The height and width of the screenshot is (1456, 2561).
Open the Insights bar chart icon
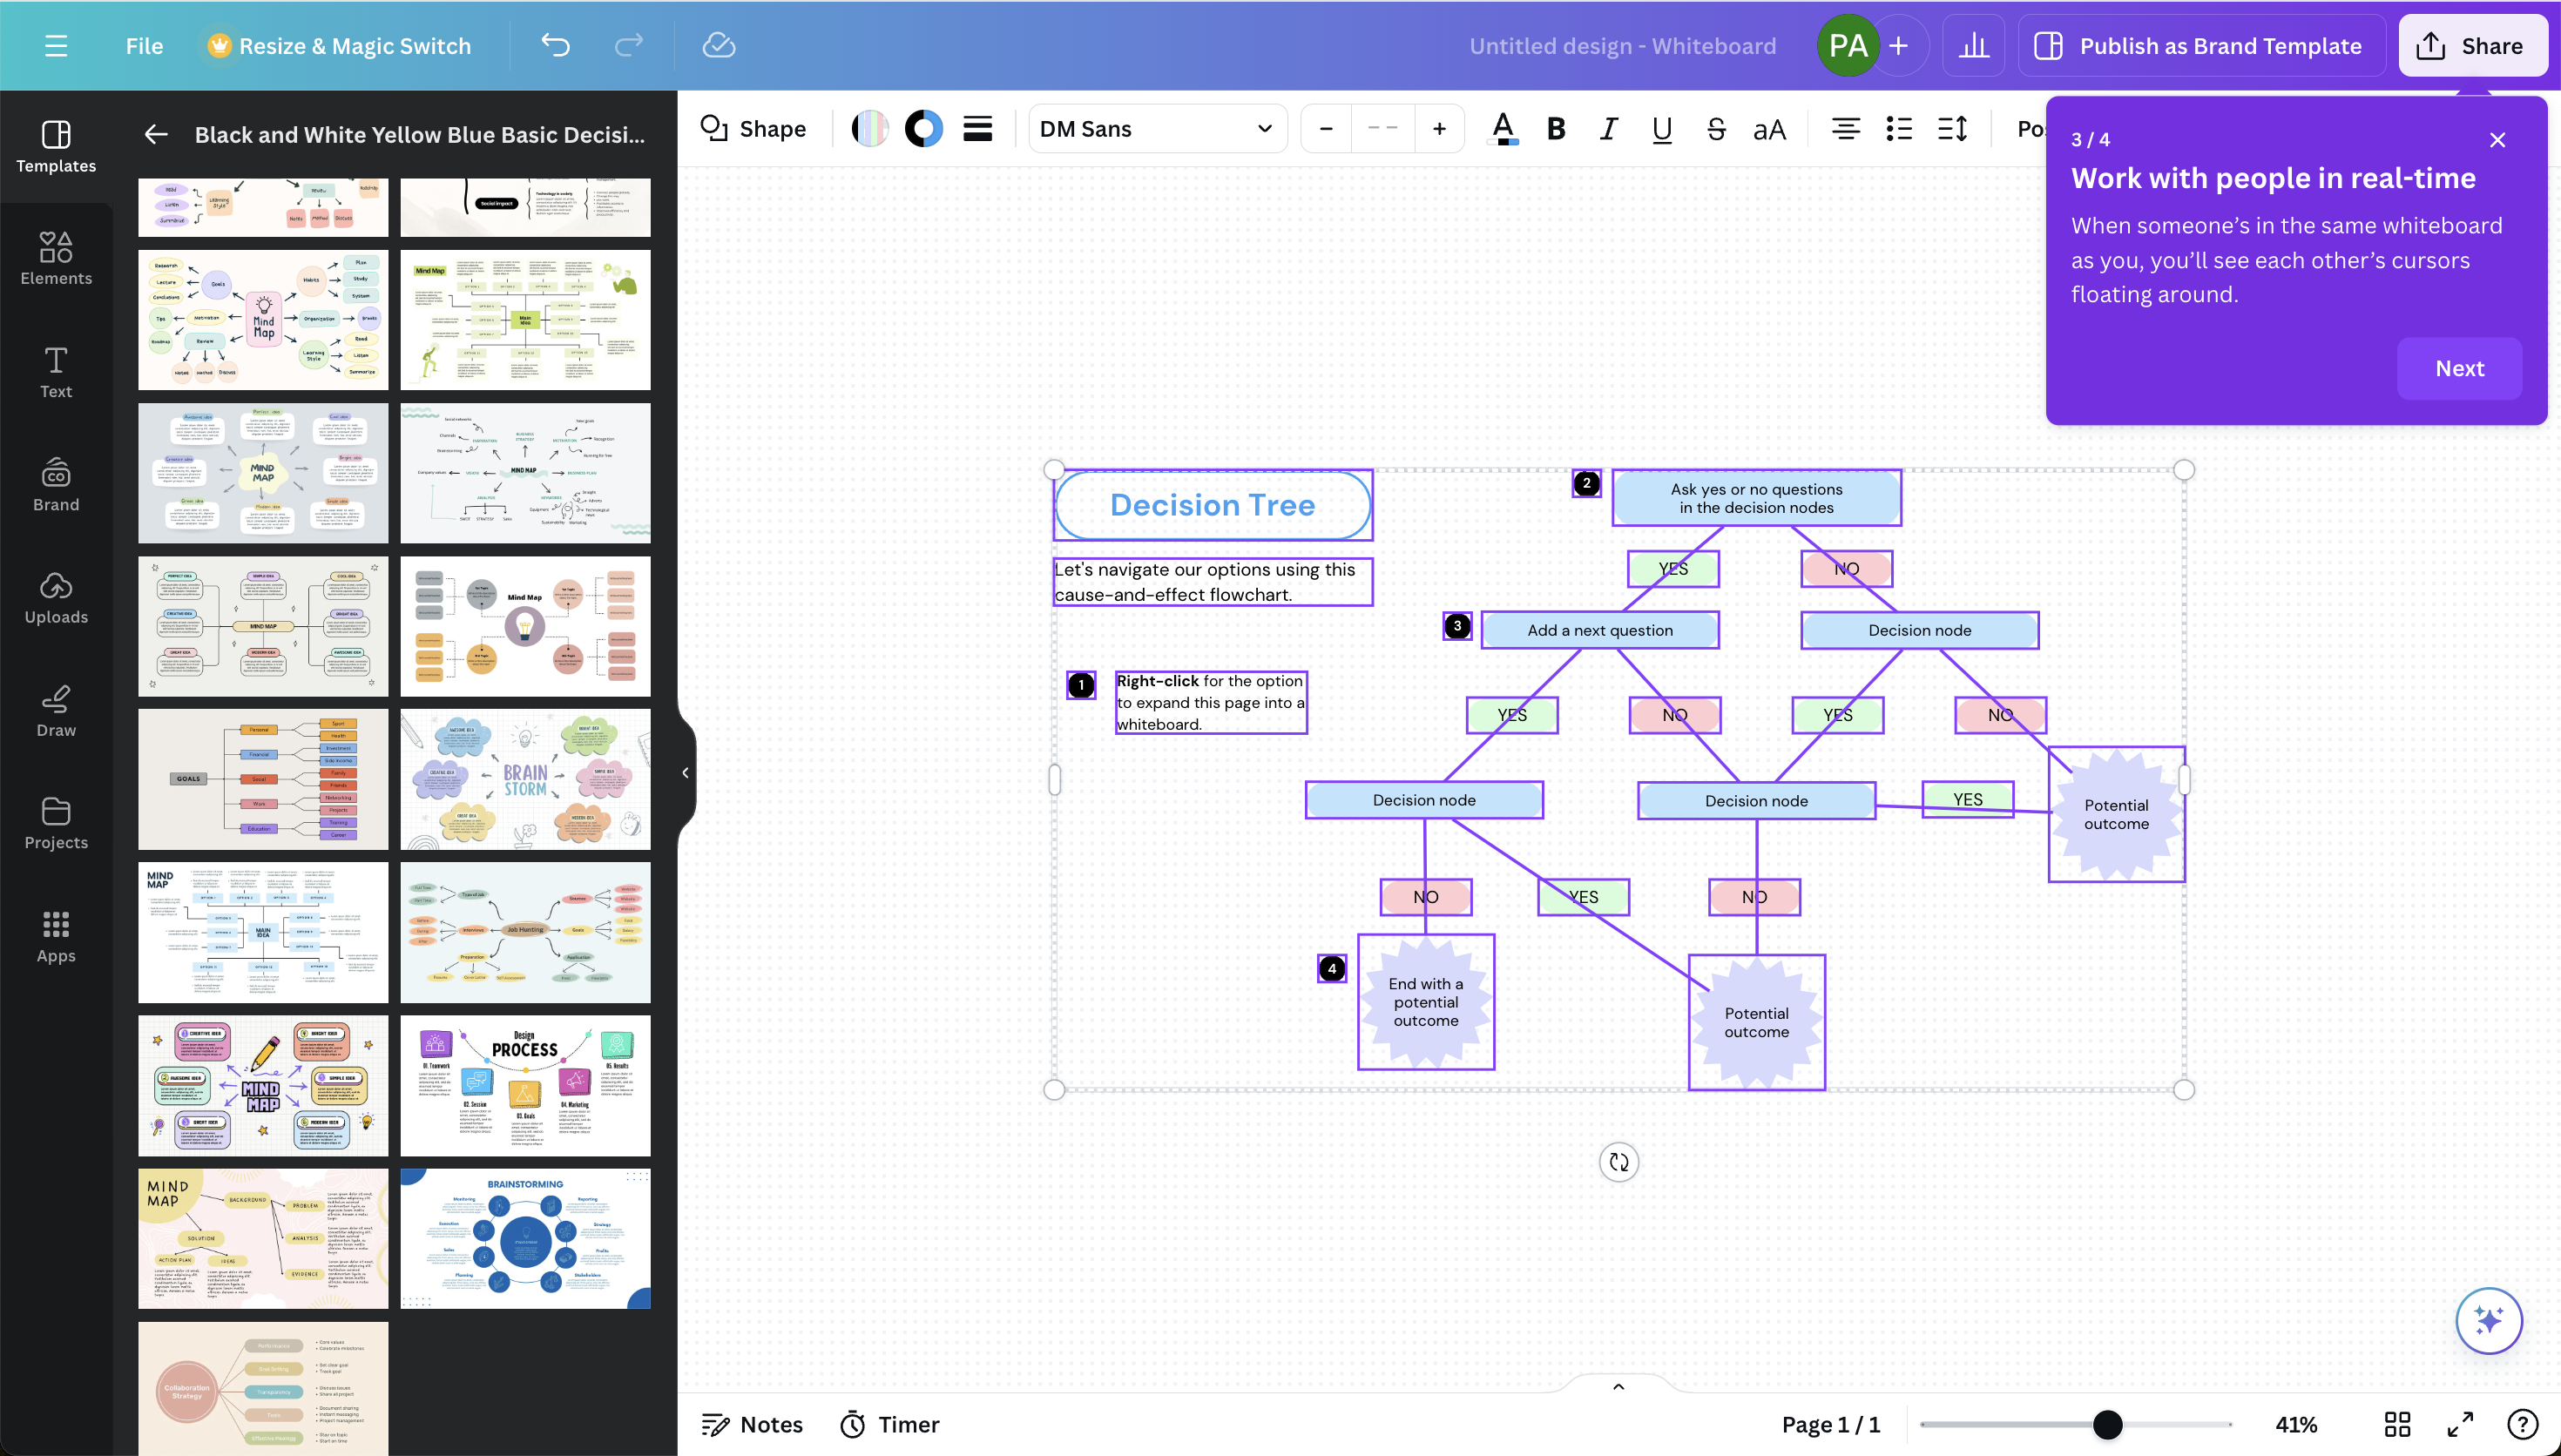click(x=1973, y=46)
